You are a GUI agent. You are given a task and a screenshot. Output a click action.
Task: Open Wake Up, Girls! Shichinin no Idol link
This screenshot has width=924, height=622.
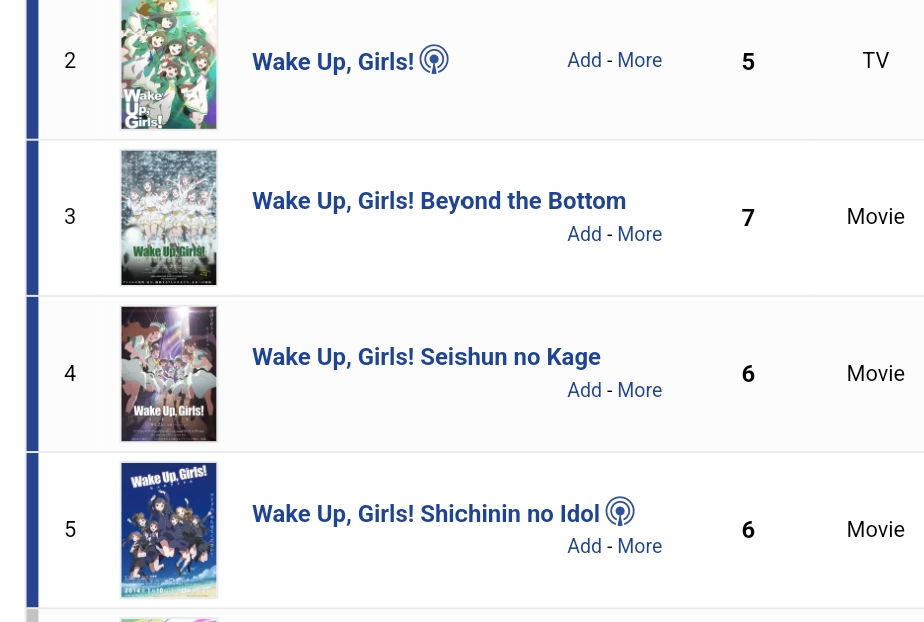pos(425,514)
